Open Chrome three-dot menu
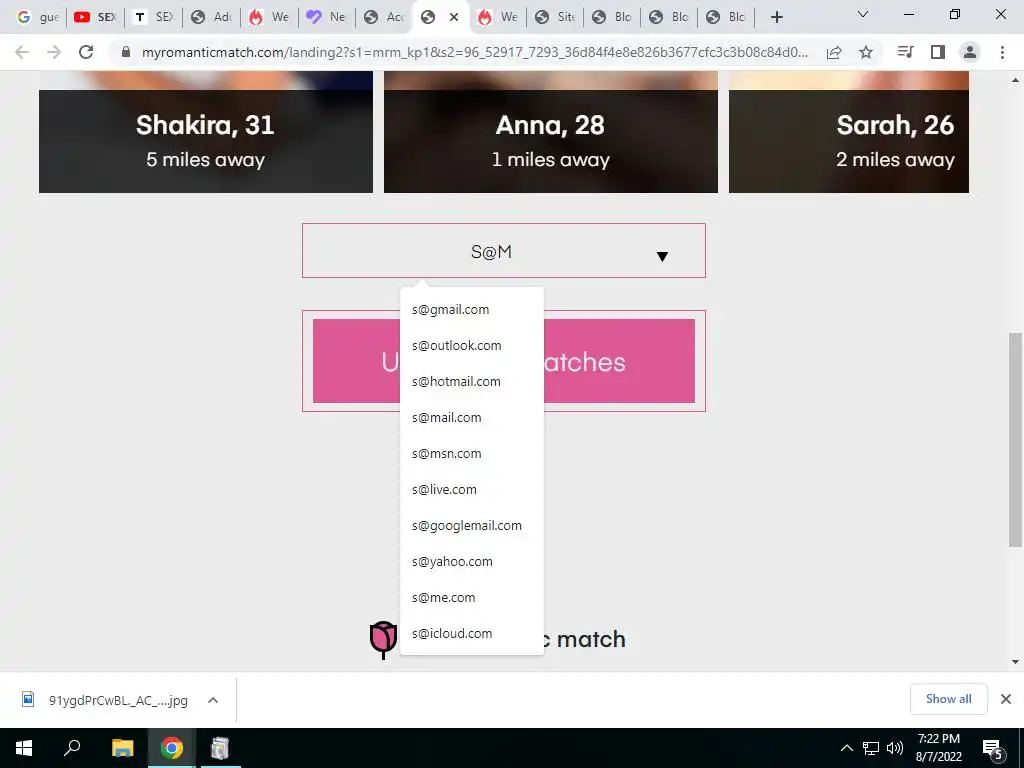This screenshot has height=768, width=1024. pyautogui.click(x=1002, y=52)
